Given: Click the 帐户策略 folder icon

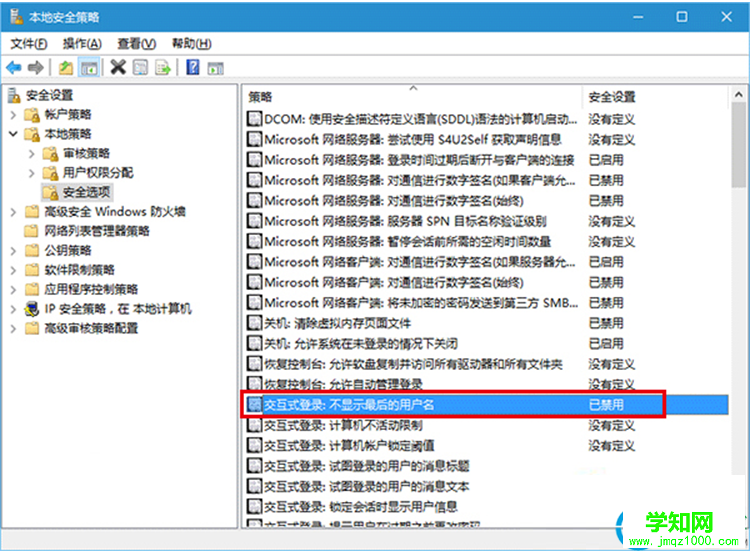Looking at the screenshot, I should click(32, 115).
